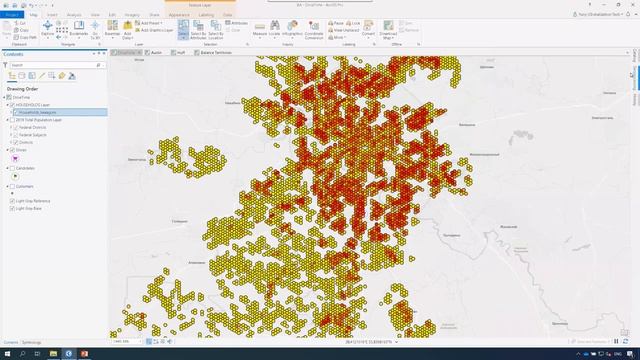List by Snapping icon

[x=52, y=76]
